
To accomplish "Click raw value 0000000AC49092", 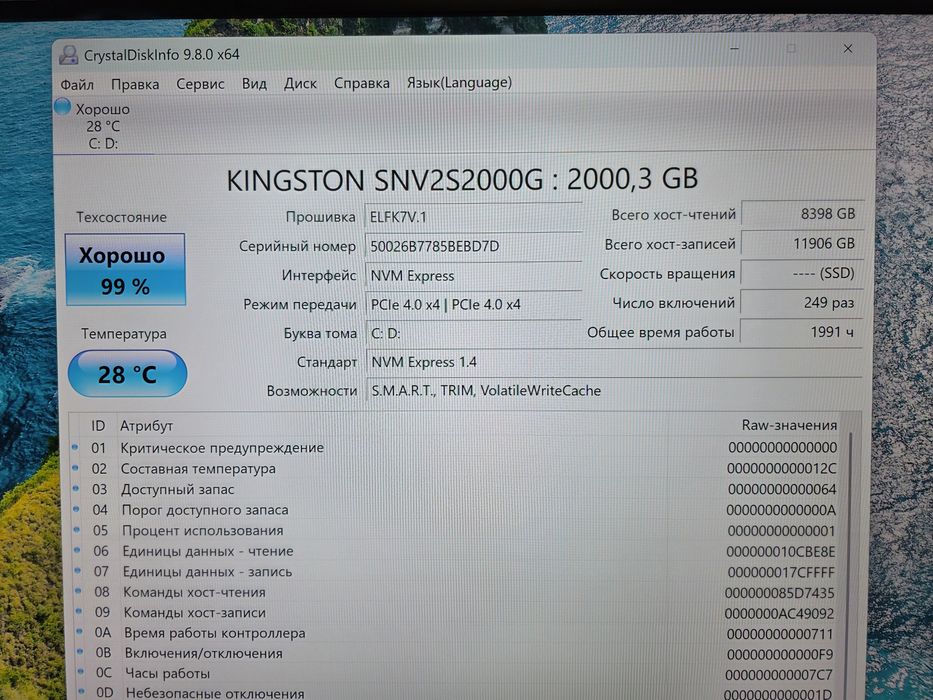I will (x=779, y=614).
